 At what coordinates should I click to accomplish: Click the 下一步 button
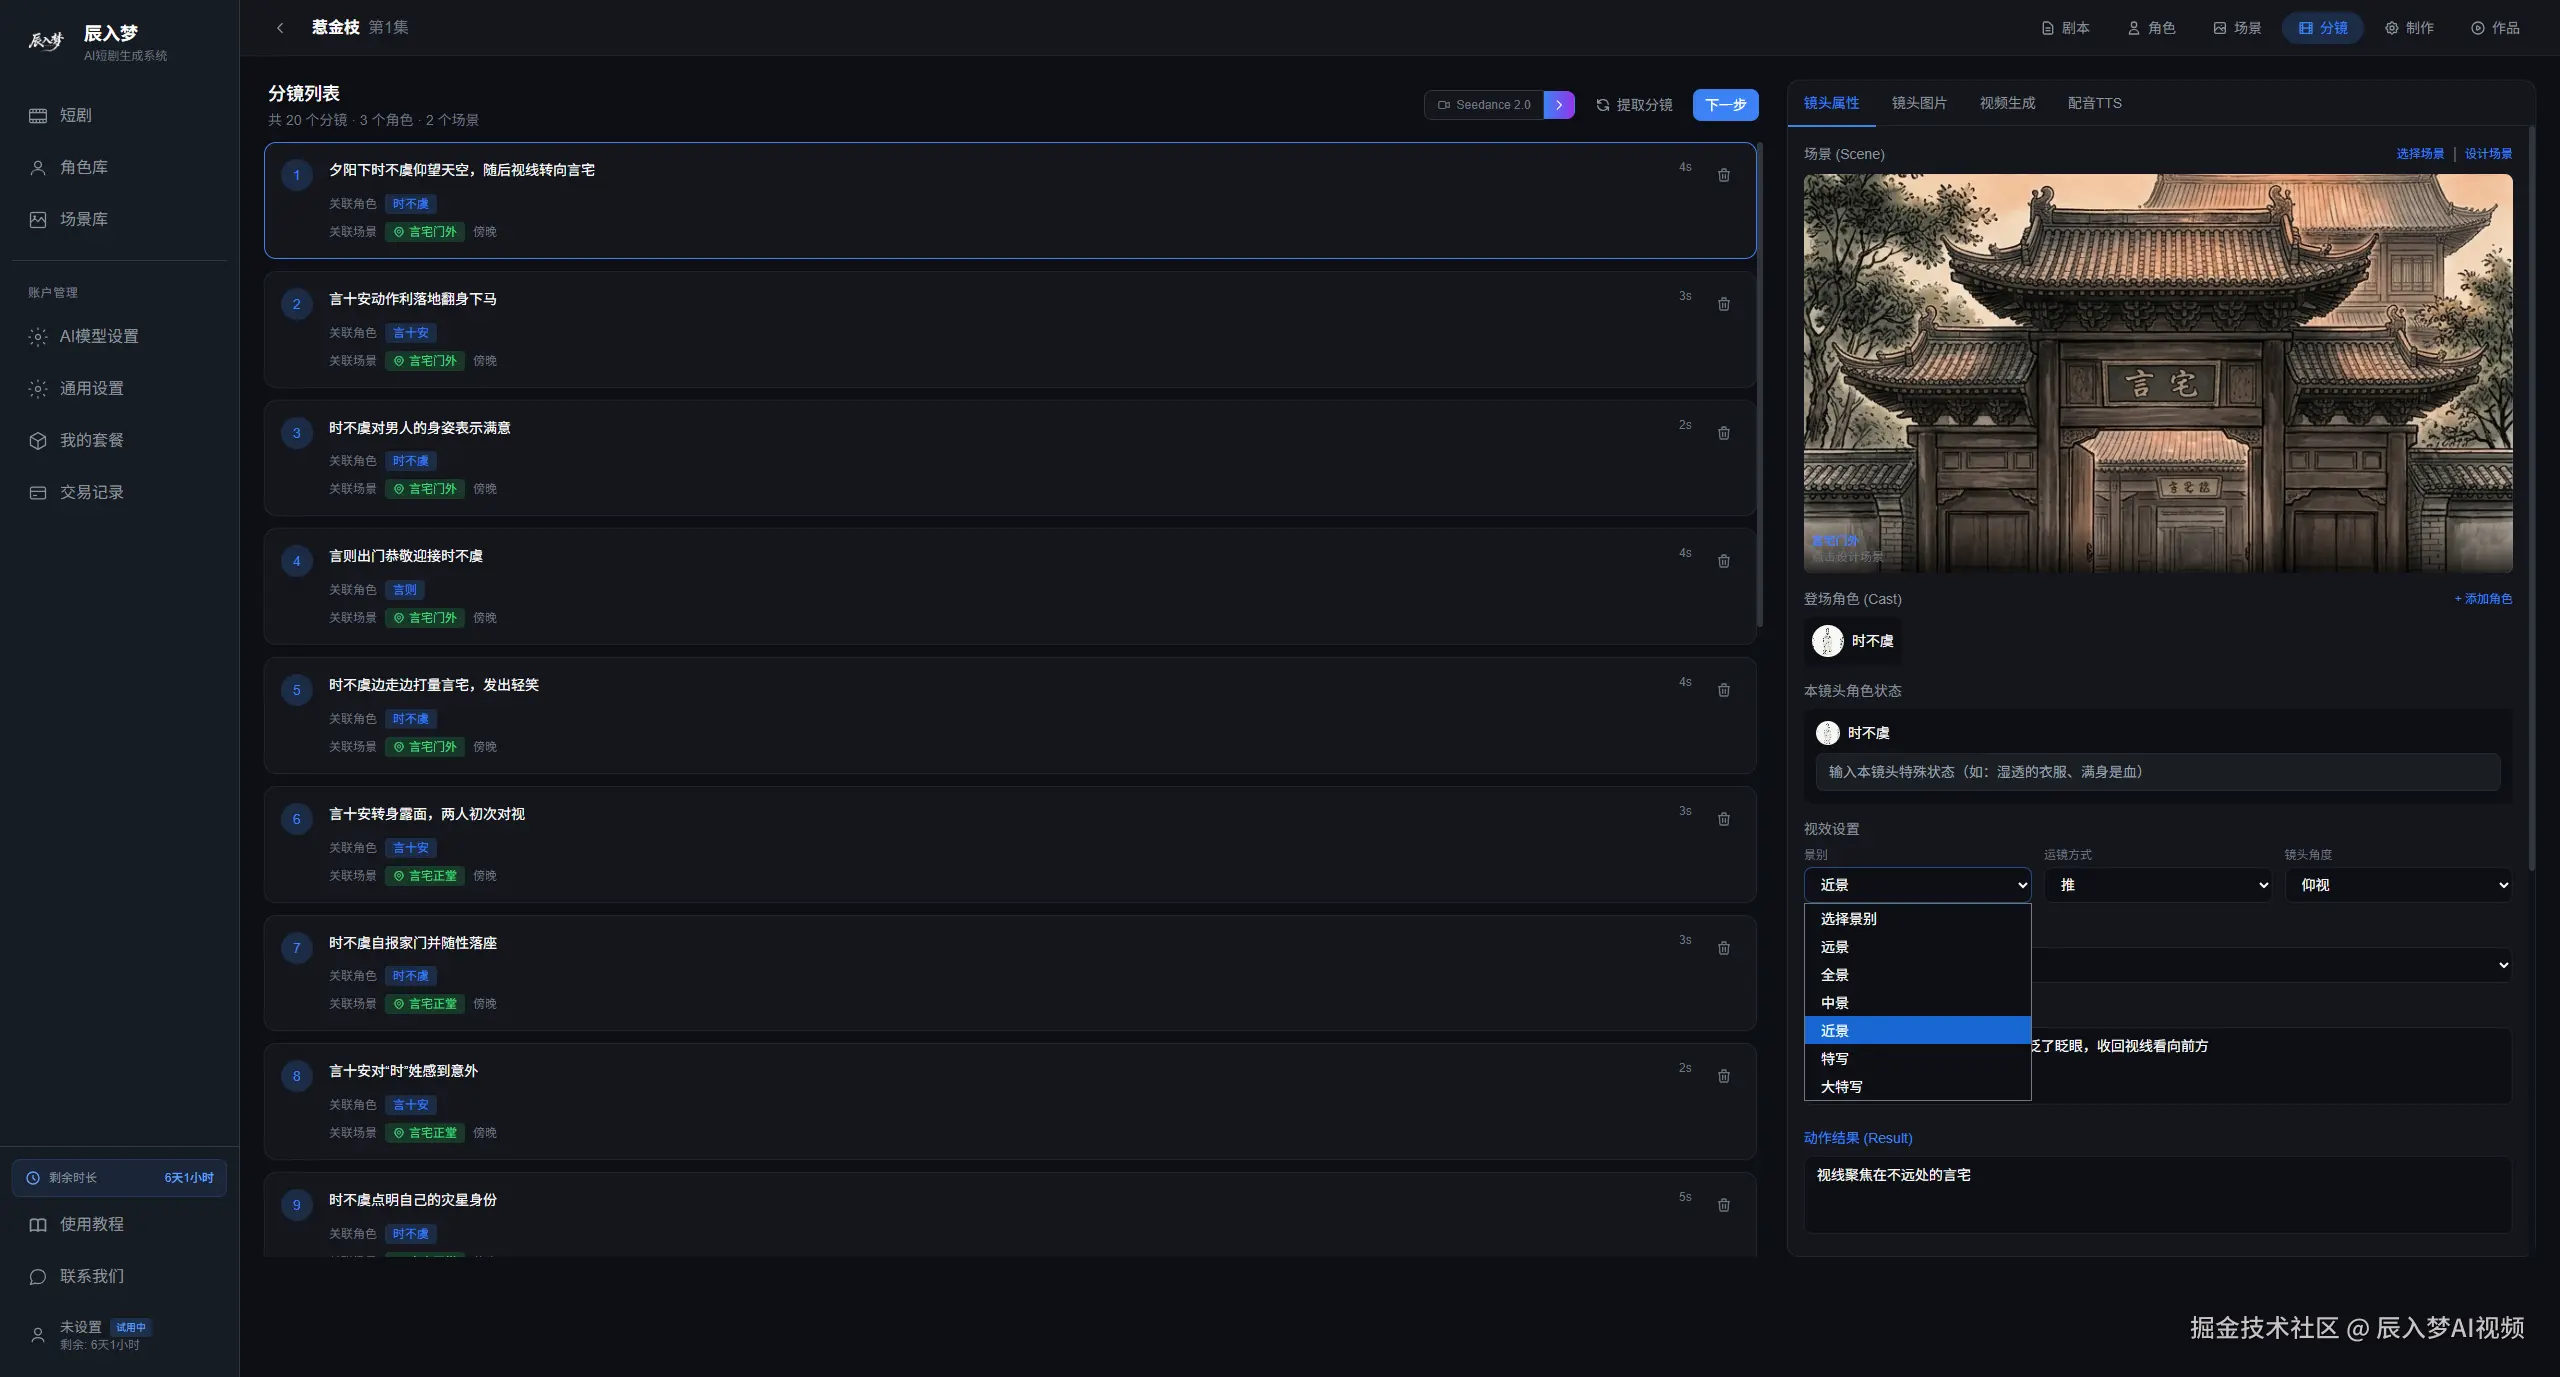pyautogui.click(x=1725, y=105)
